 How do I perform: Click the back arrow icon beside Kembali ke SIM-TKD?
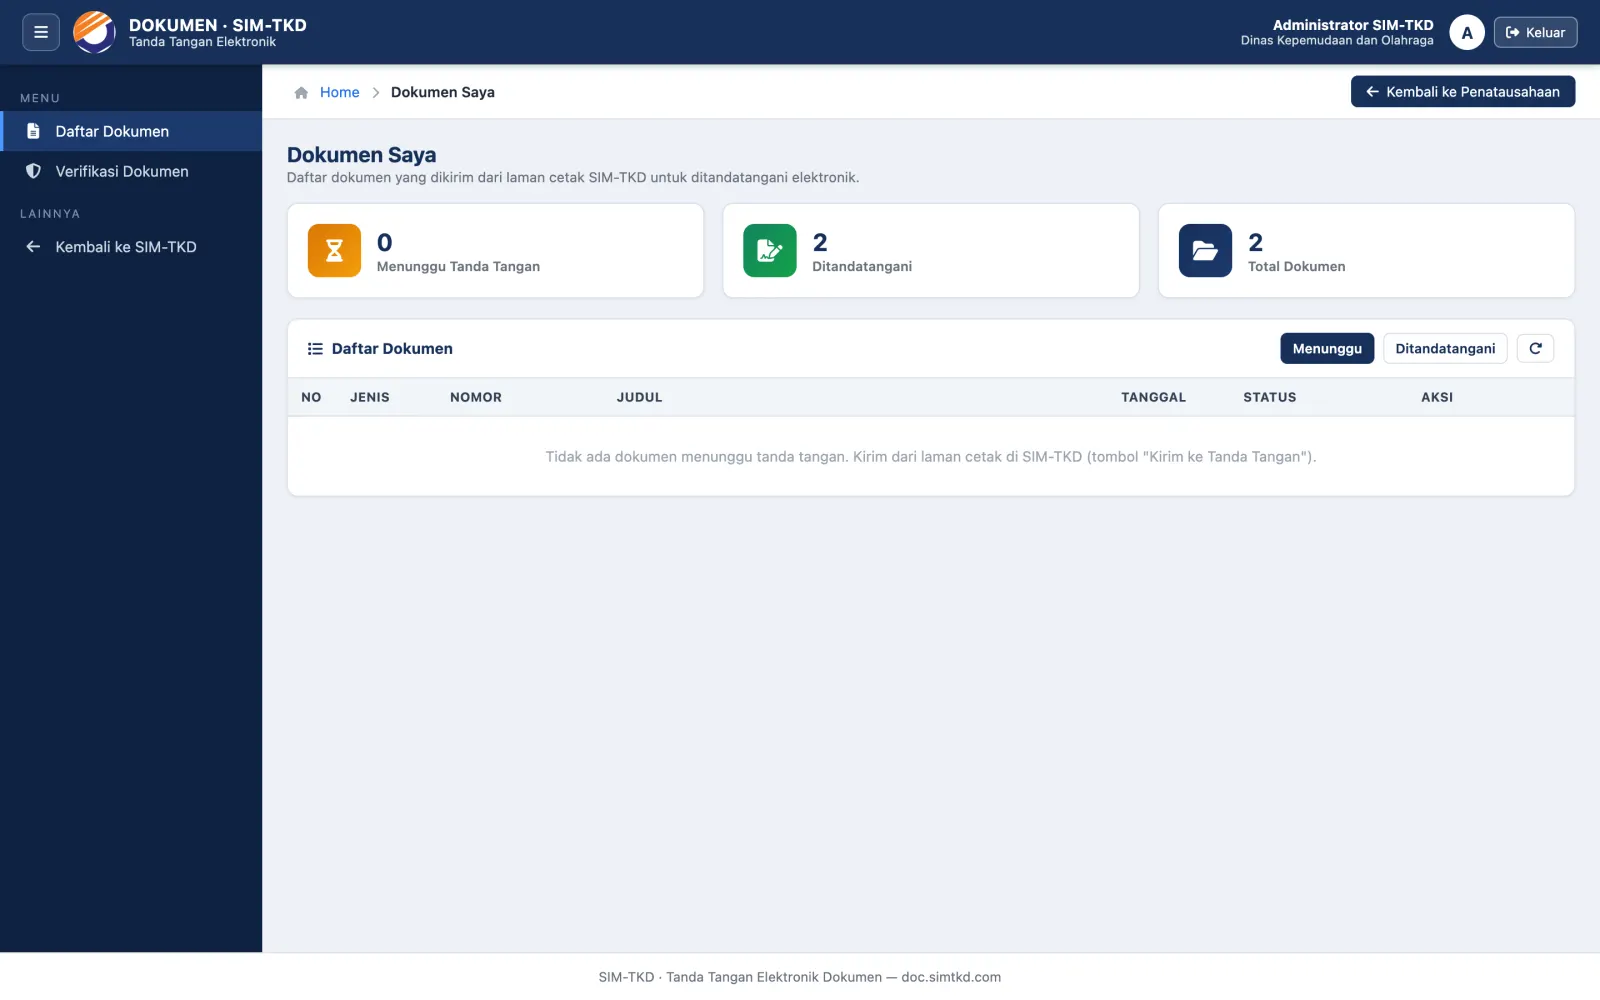[x=33, y=247]
